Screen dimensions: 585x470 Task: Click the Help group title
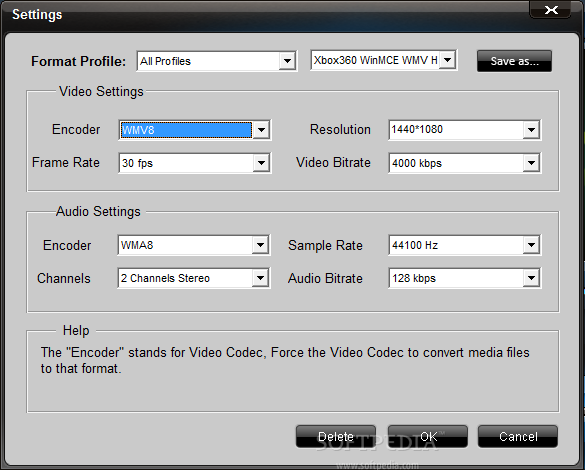(76, 330)
